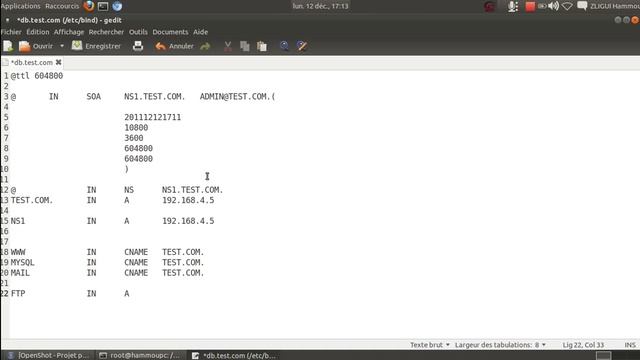
Task: Click the New document icon in toolbar
Action: [x=8, y=46]
